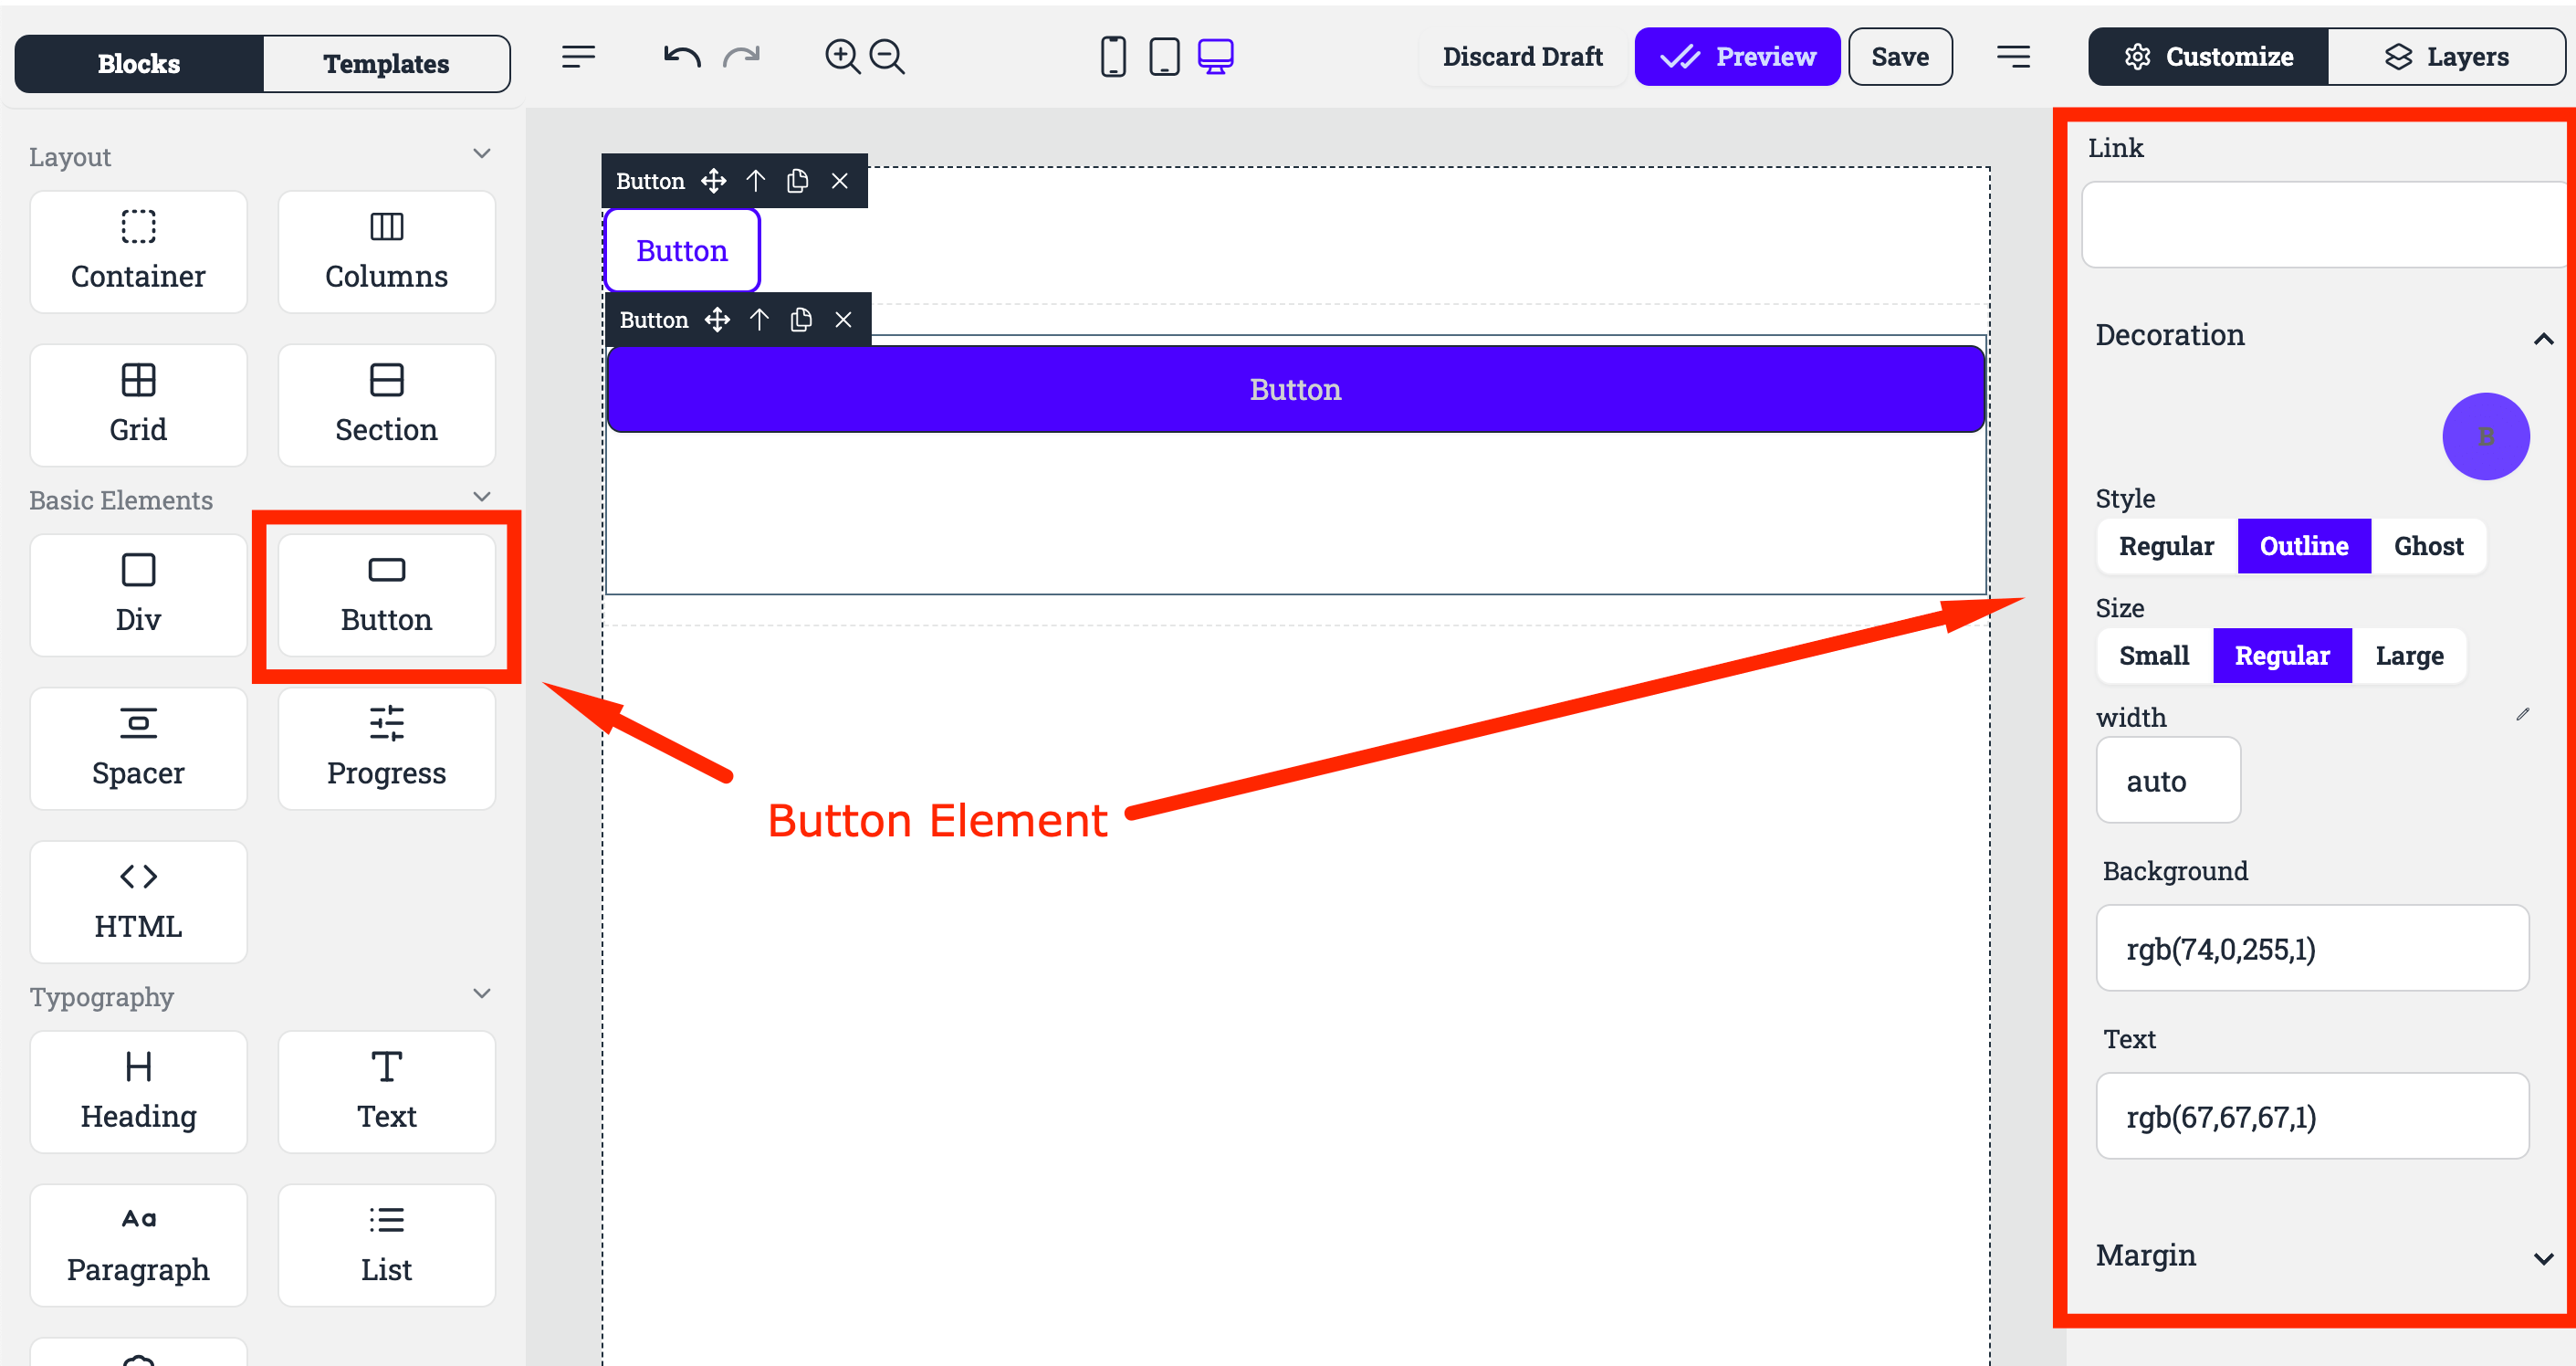2576x1366 pixels.
Task: Undo the last change
Action: (x=682, y=57)
